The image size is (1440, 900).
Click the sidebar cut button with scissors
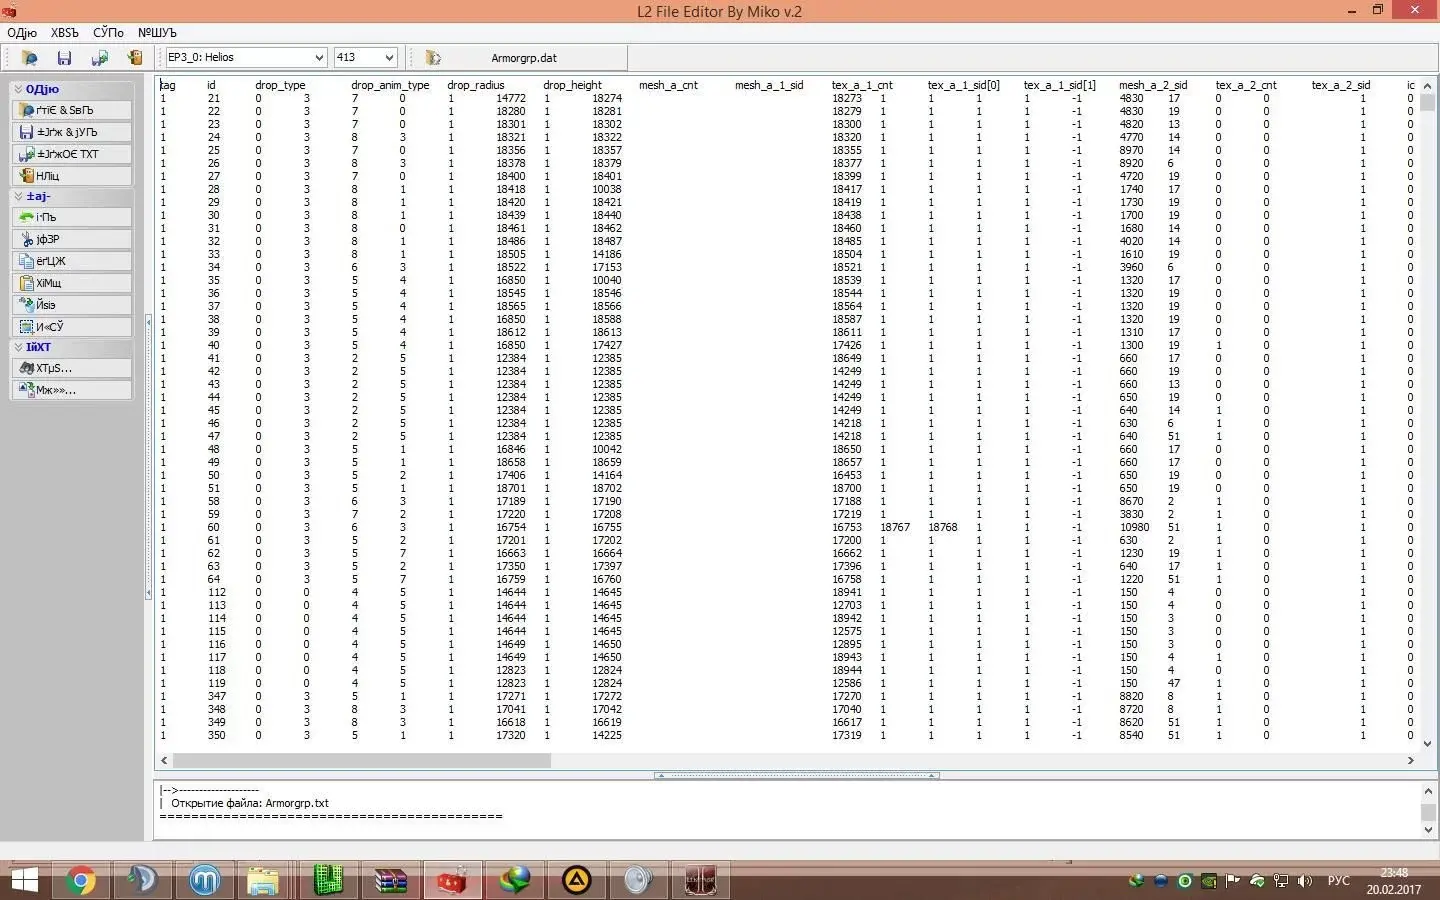[72, 239]
